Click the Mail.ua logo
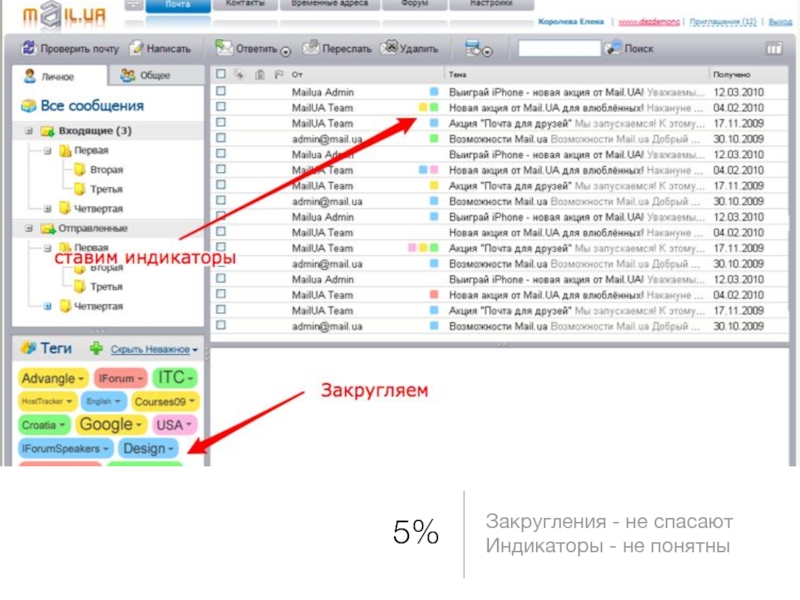This screenshot has width=800, height=600. [63, 16]
